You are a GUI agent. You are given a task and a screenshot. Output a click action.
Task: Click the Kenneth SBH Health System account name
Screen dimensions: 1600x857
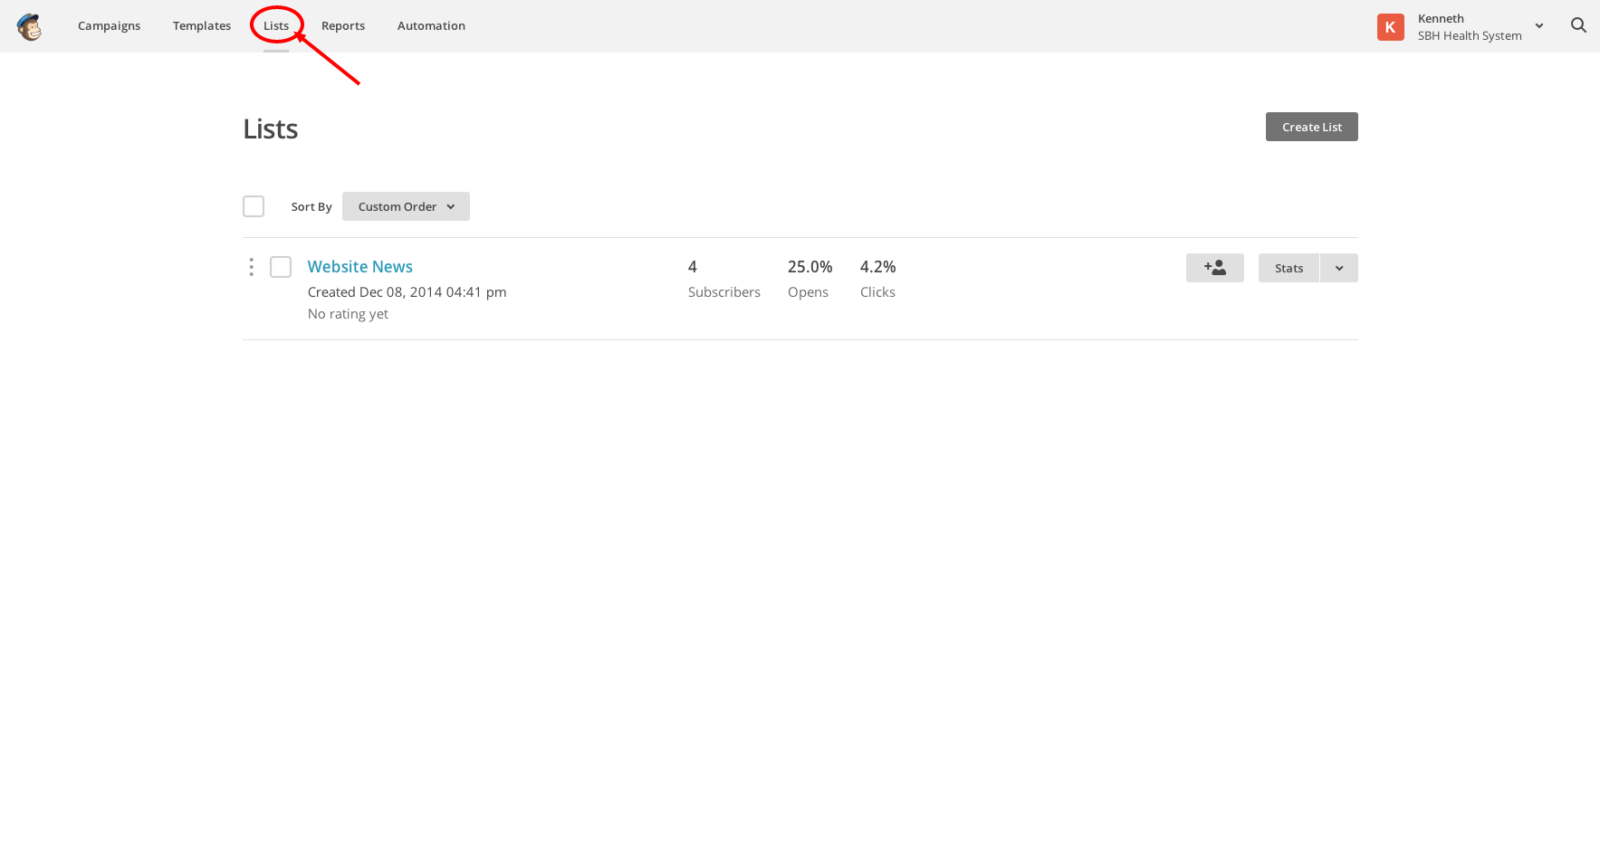pos(1468,27)
